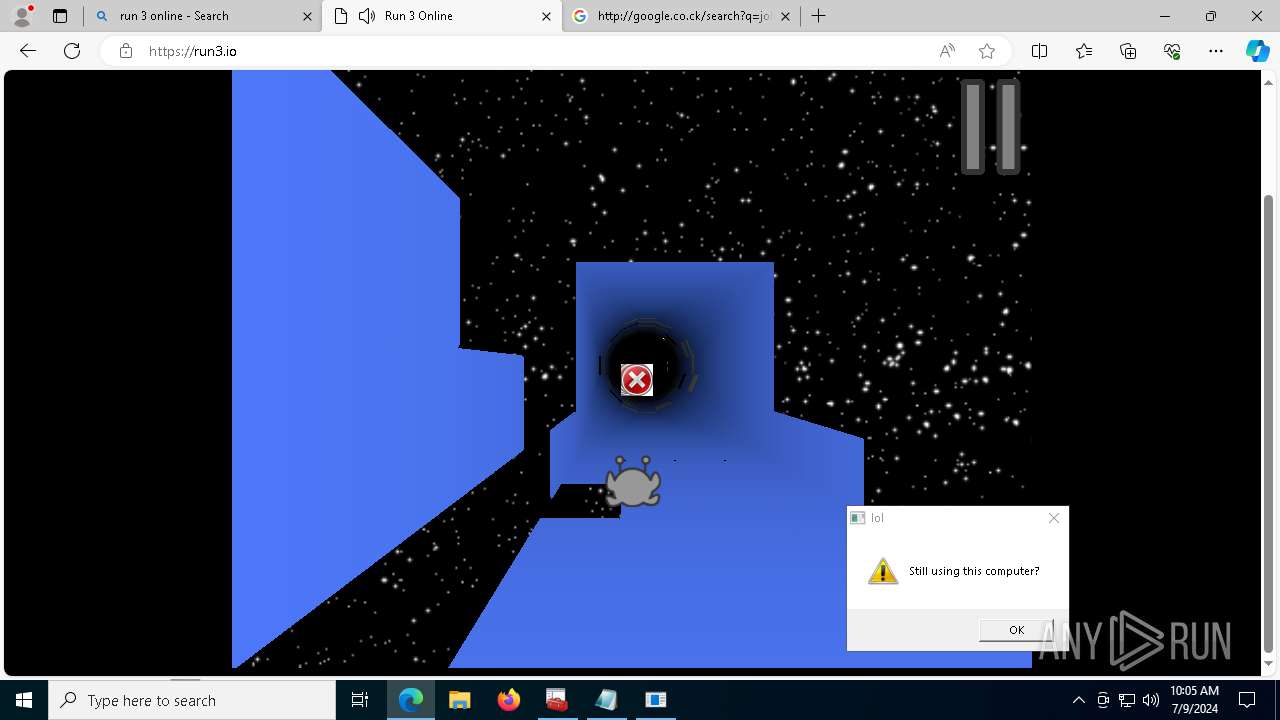1280x720 pixels.
Task: Open Task View
Action: click(360, 700)
